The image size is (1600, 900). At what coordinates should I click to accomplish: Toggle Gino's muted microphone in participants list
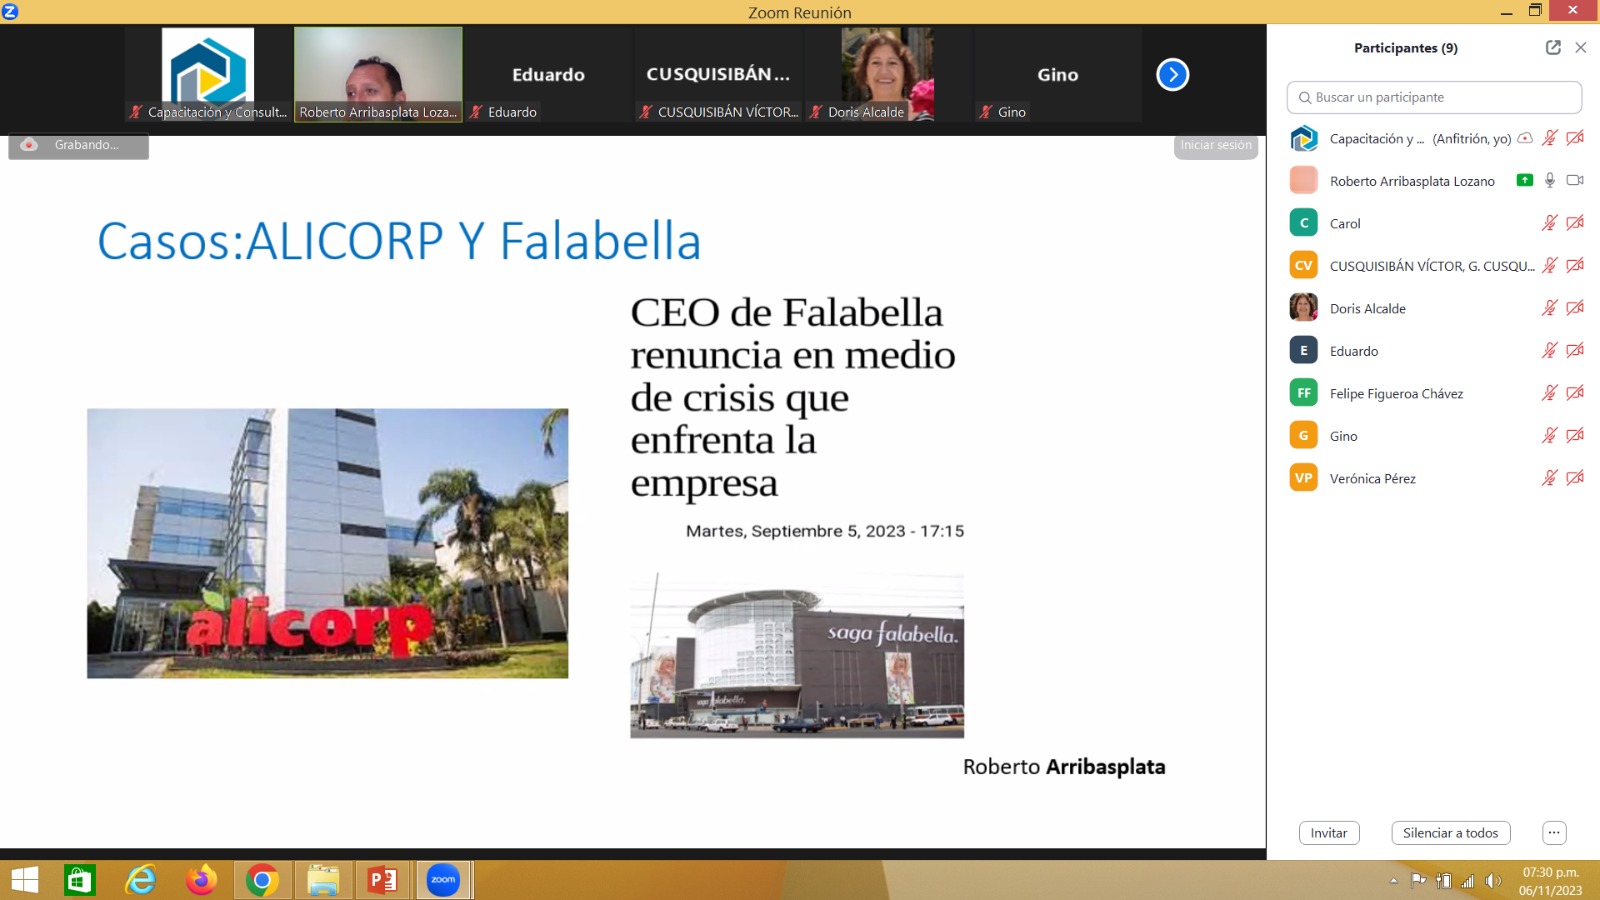[x=1549, y=435]
